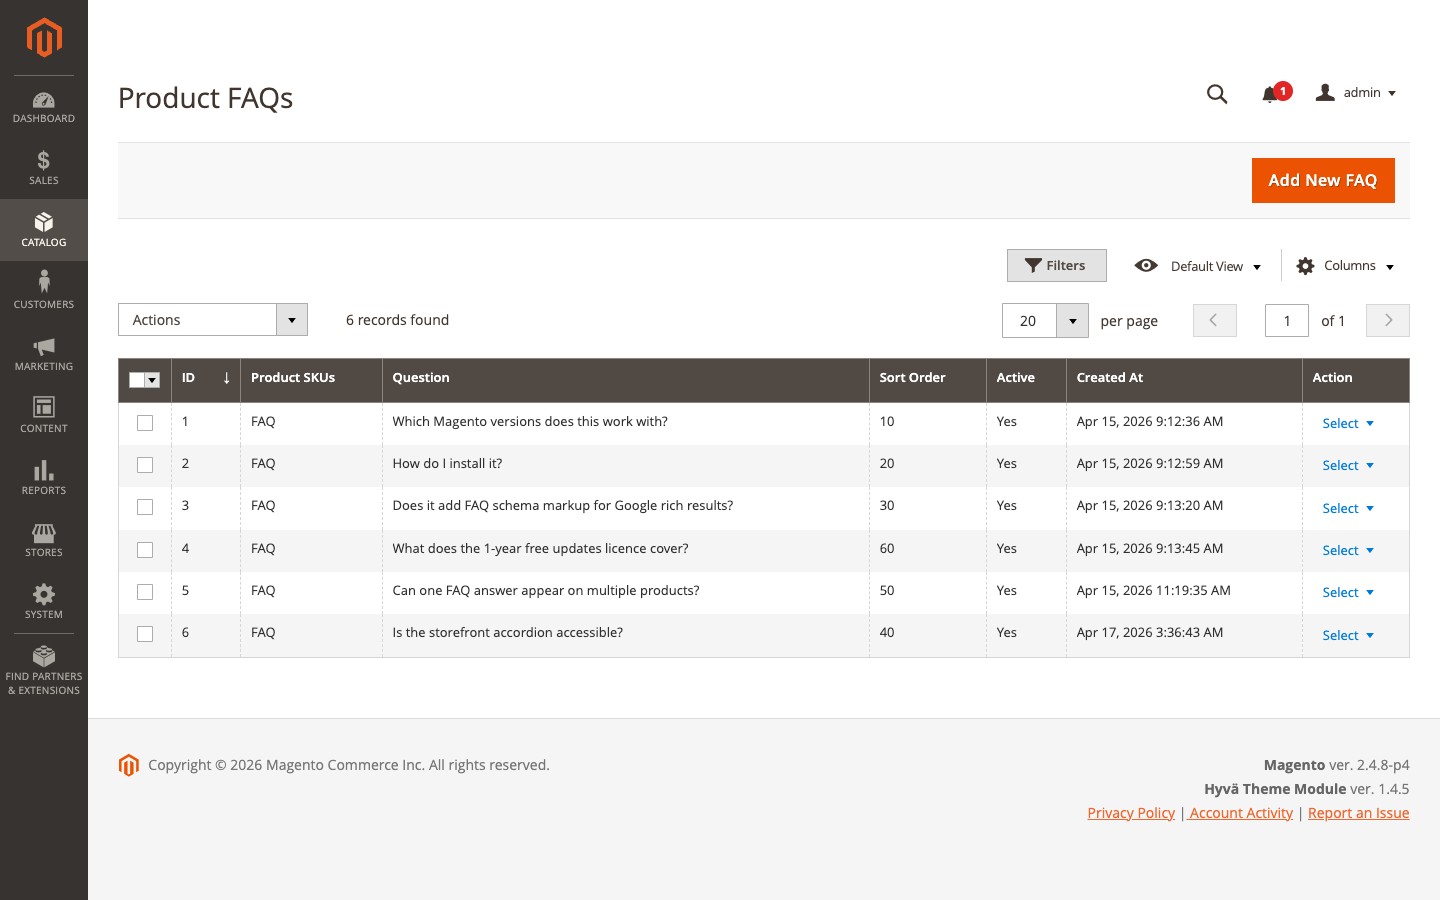The image size is (1440, 900).
Task: Tick checkbox for multiple products question row
Action: click(145, 592)
